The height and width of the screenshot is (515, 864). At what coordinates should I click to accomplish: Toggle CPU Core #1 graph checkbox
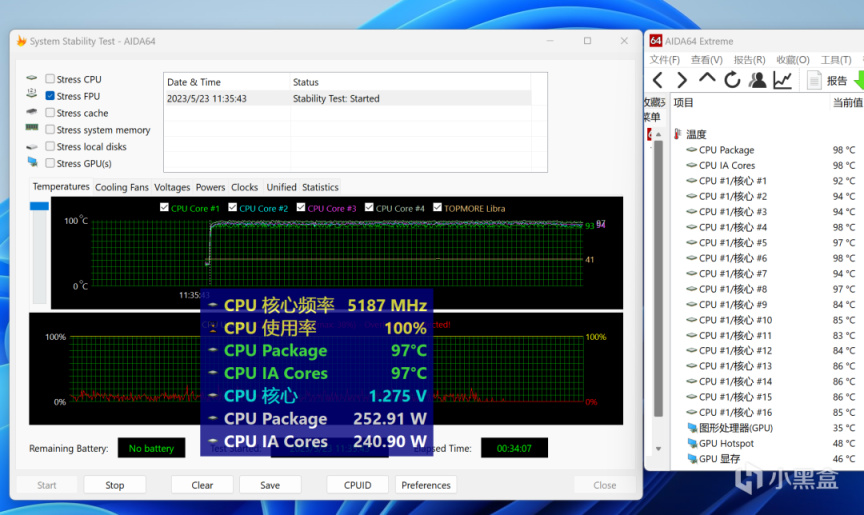pos(164,207)
